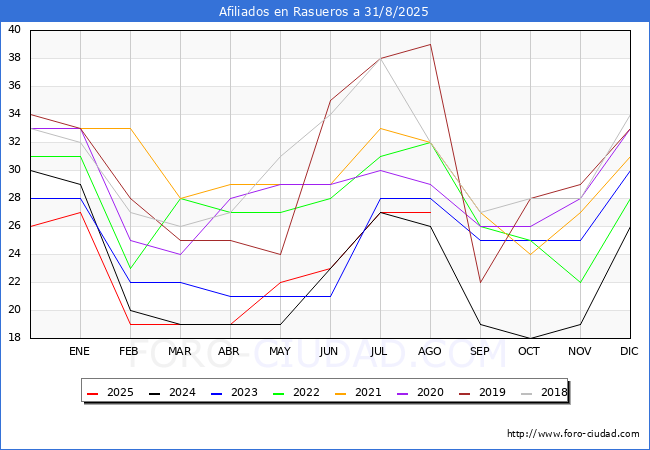The height and width of the screenshot is (450, 650).
Task: Click the y-axis value 18
Action: tap(15, 338)
